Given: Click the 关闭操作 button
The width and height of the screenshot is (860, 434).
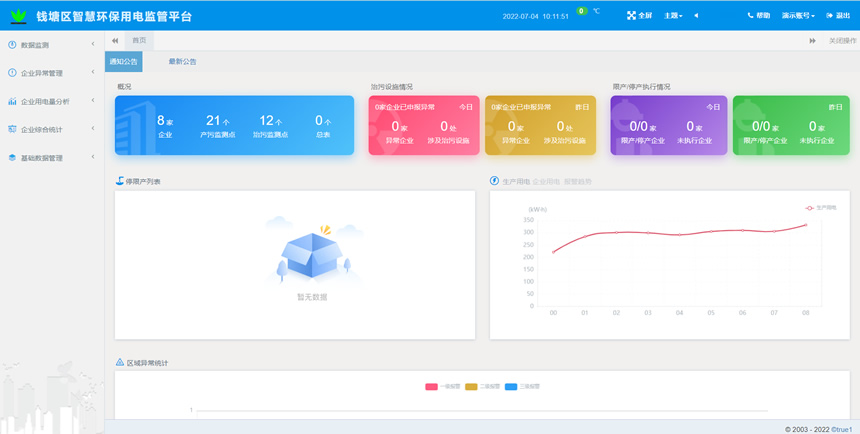Looking at the screenshot, I should pyautogui.click(x=841, y=40).
